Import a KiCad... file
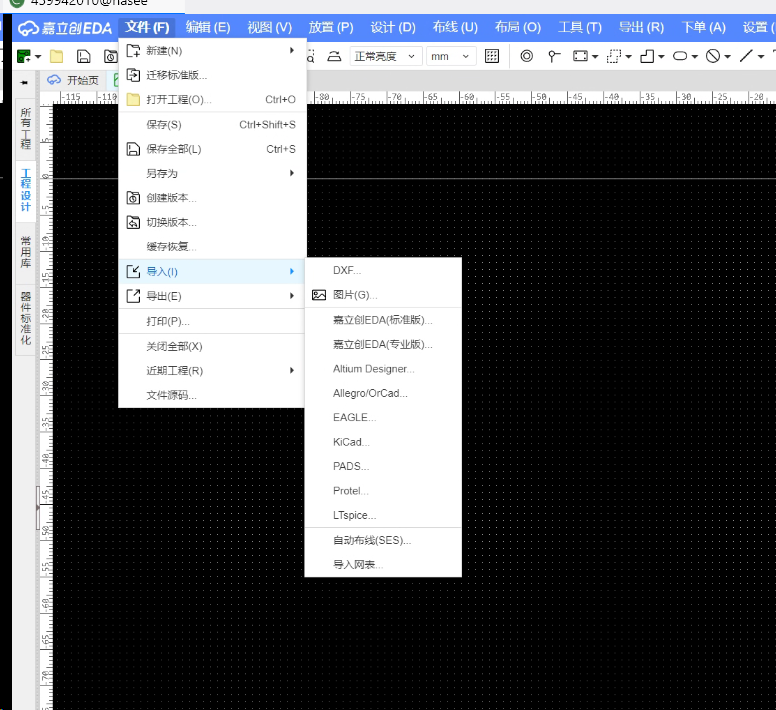 pyautogui.click(x=383, y=442)
